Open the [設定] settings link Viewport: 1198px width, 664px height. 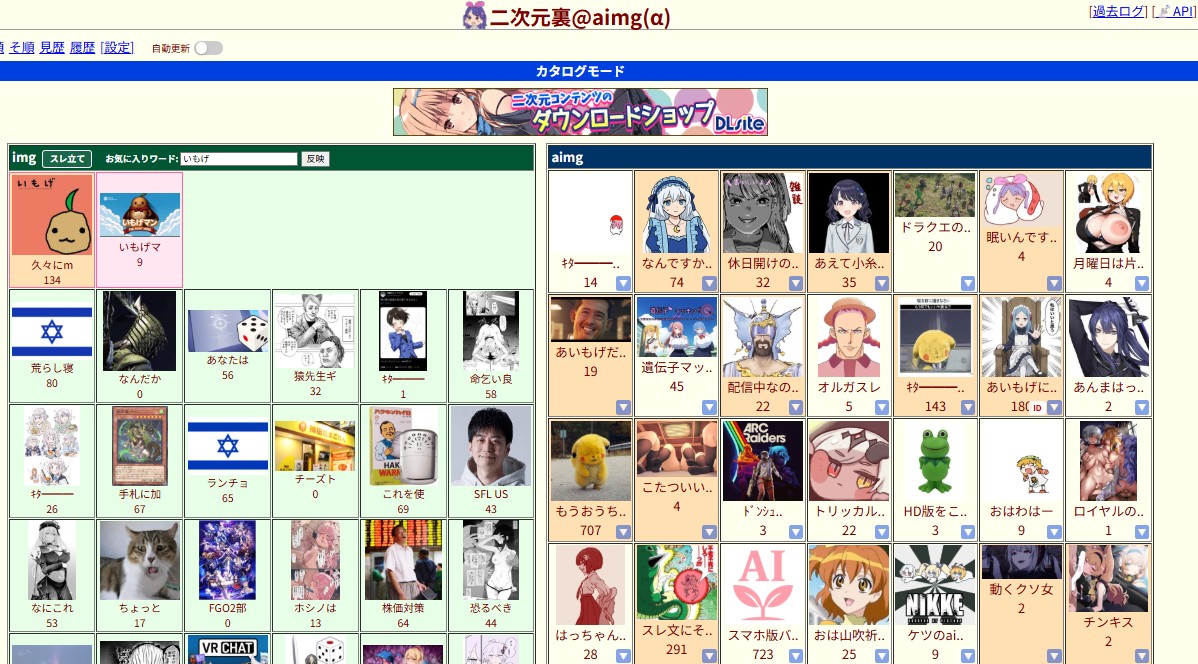coord(117,47)
